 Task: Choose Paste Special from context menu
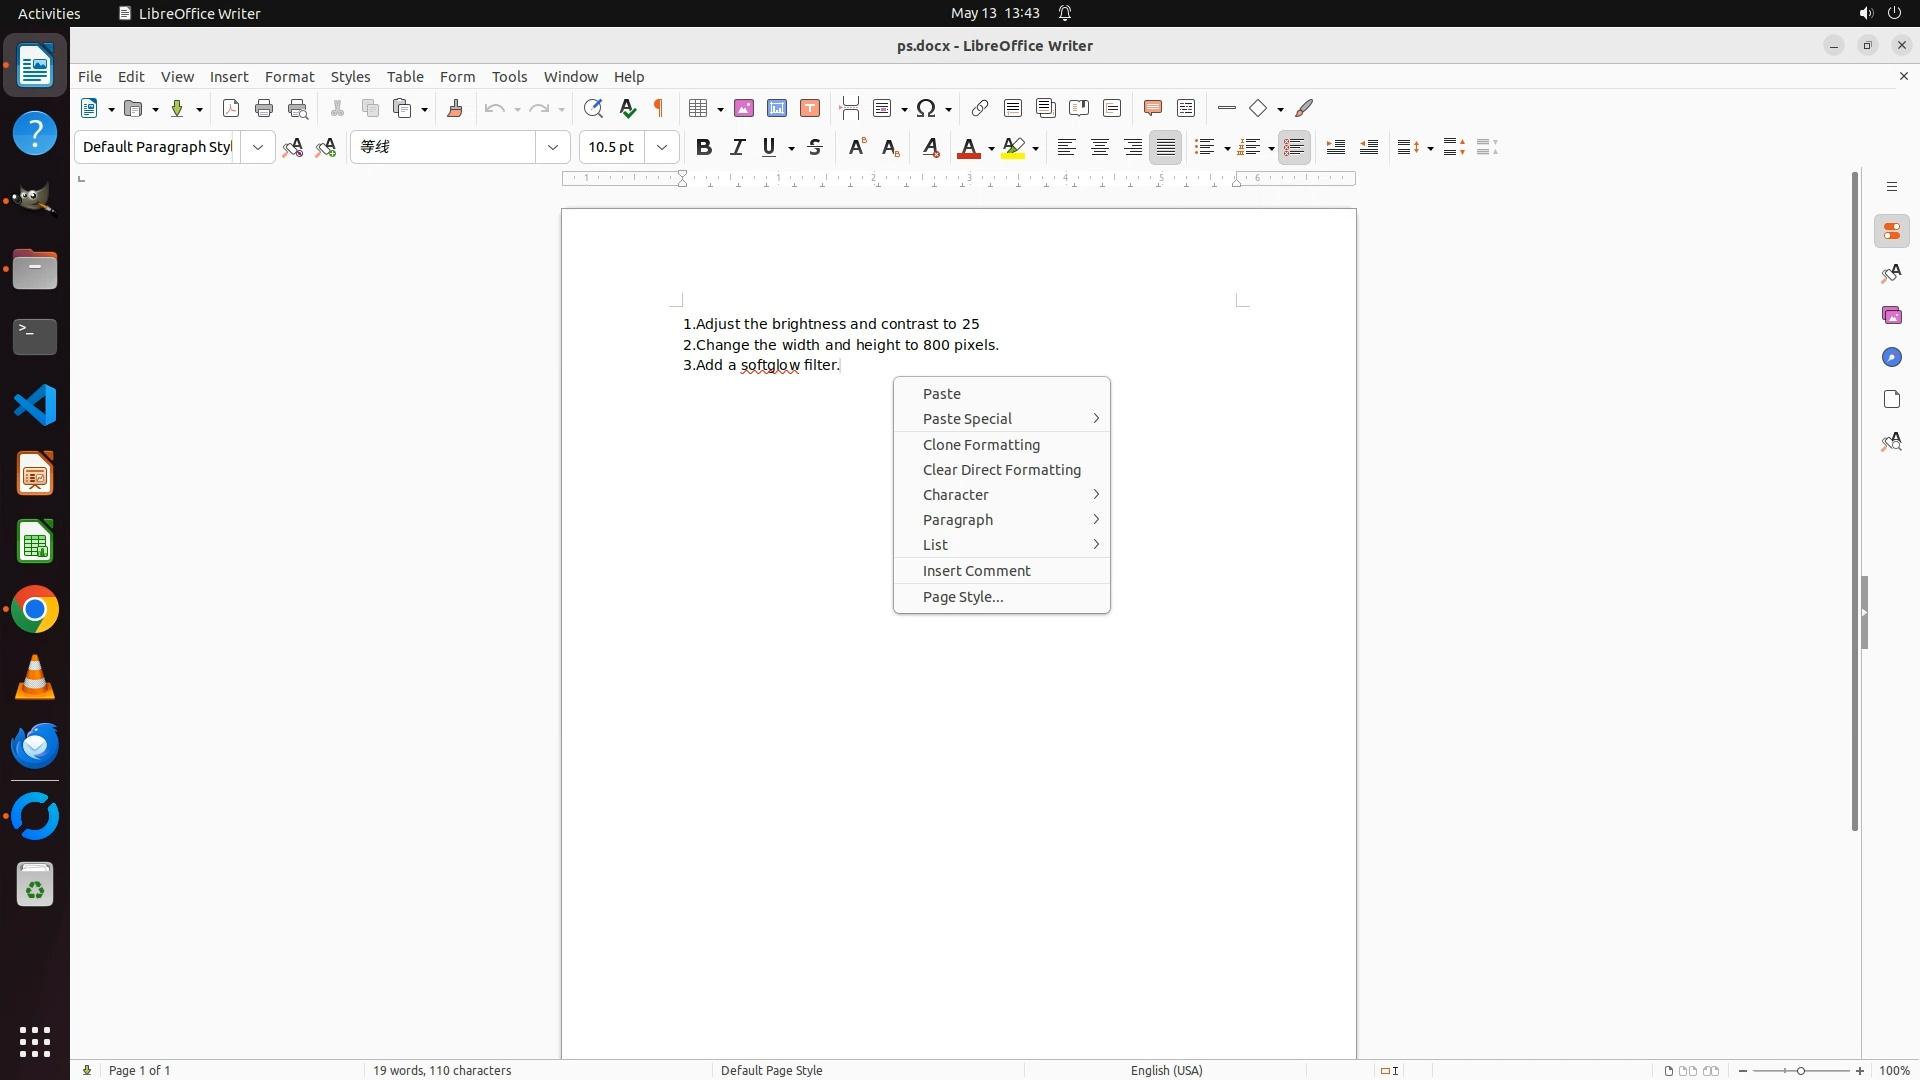click(x=967, y=419)
